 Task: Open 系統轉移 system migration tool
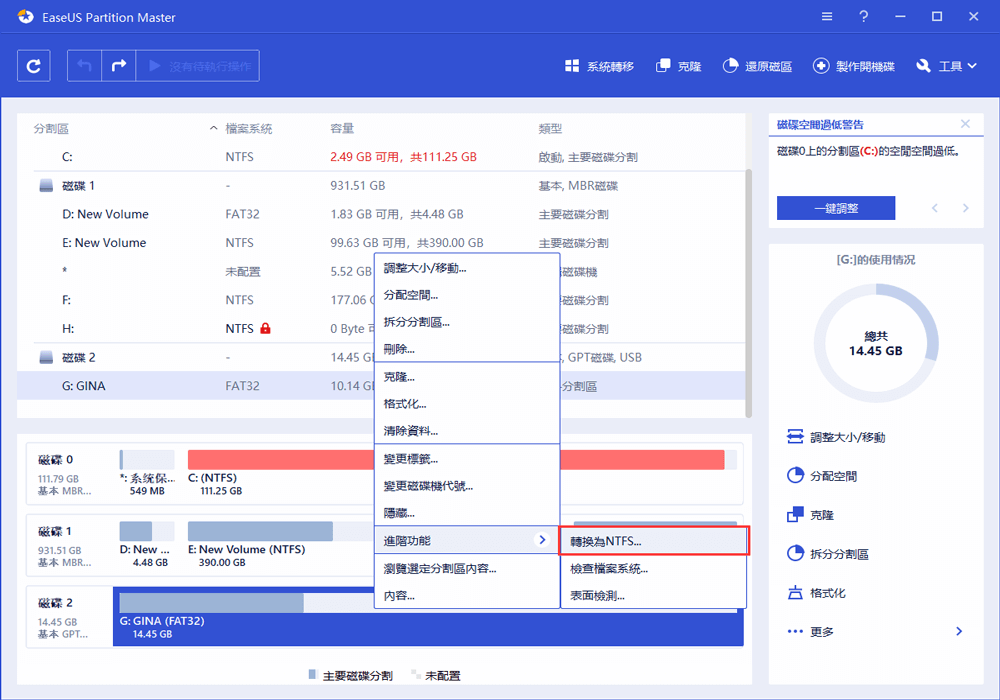[x=599, y=66]
